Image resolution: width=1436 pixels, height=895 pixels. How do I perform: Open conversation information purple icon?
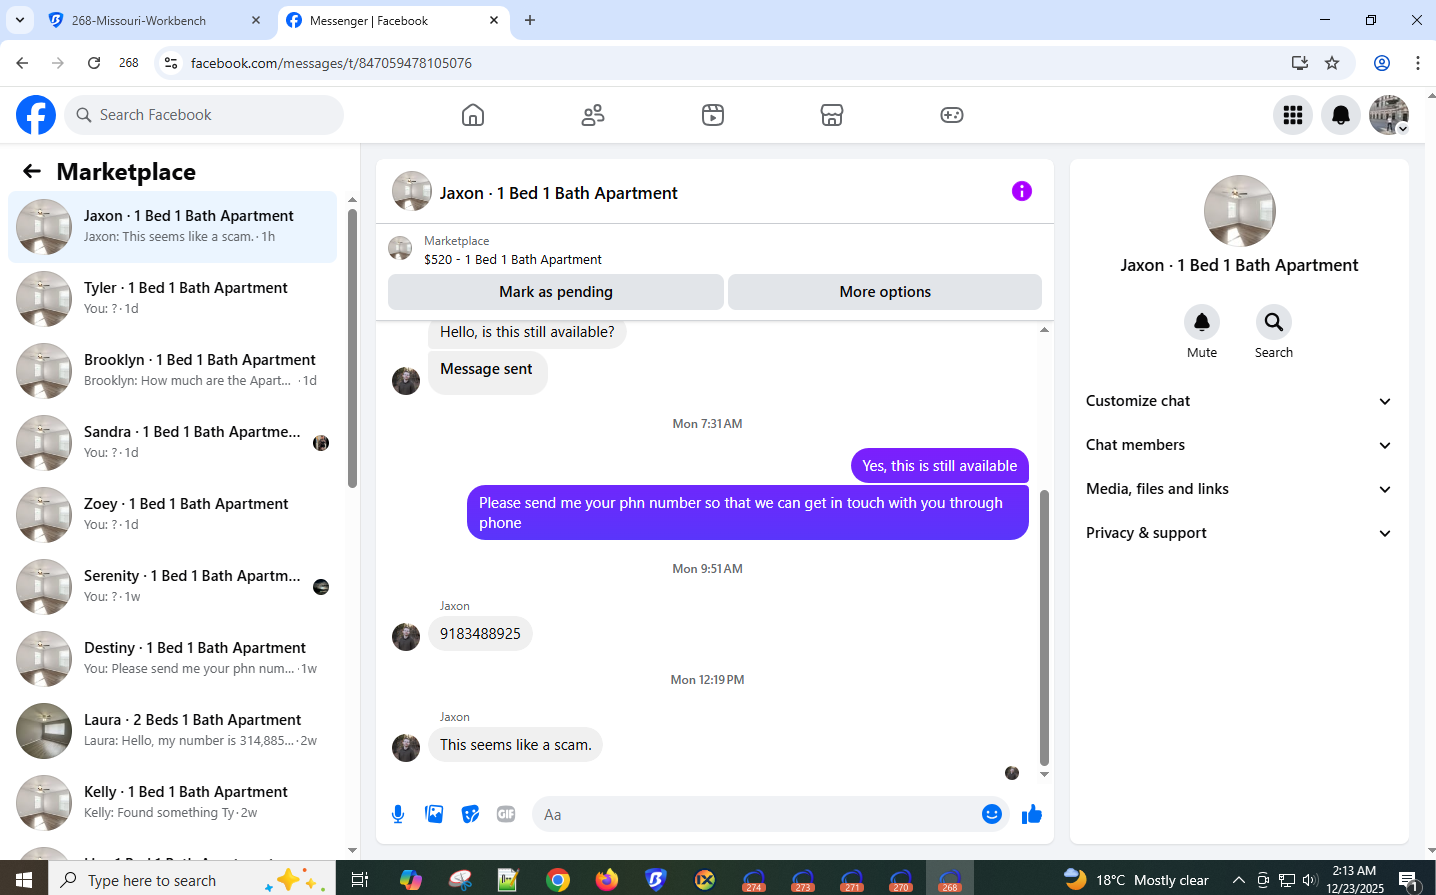pos(1021,191)
